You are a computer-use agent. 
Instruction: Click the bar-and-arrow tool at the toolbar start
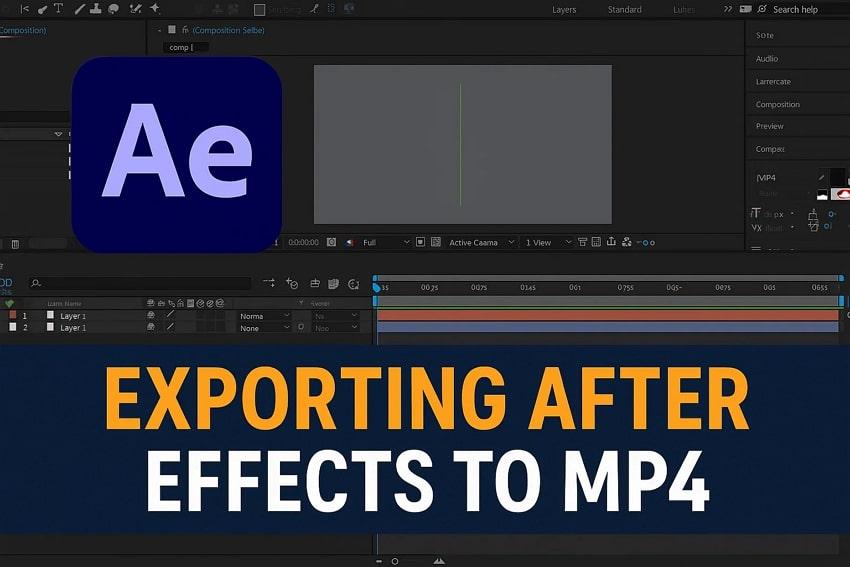[x=24, y=9]
